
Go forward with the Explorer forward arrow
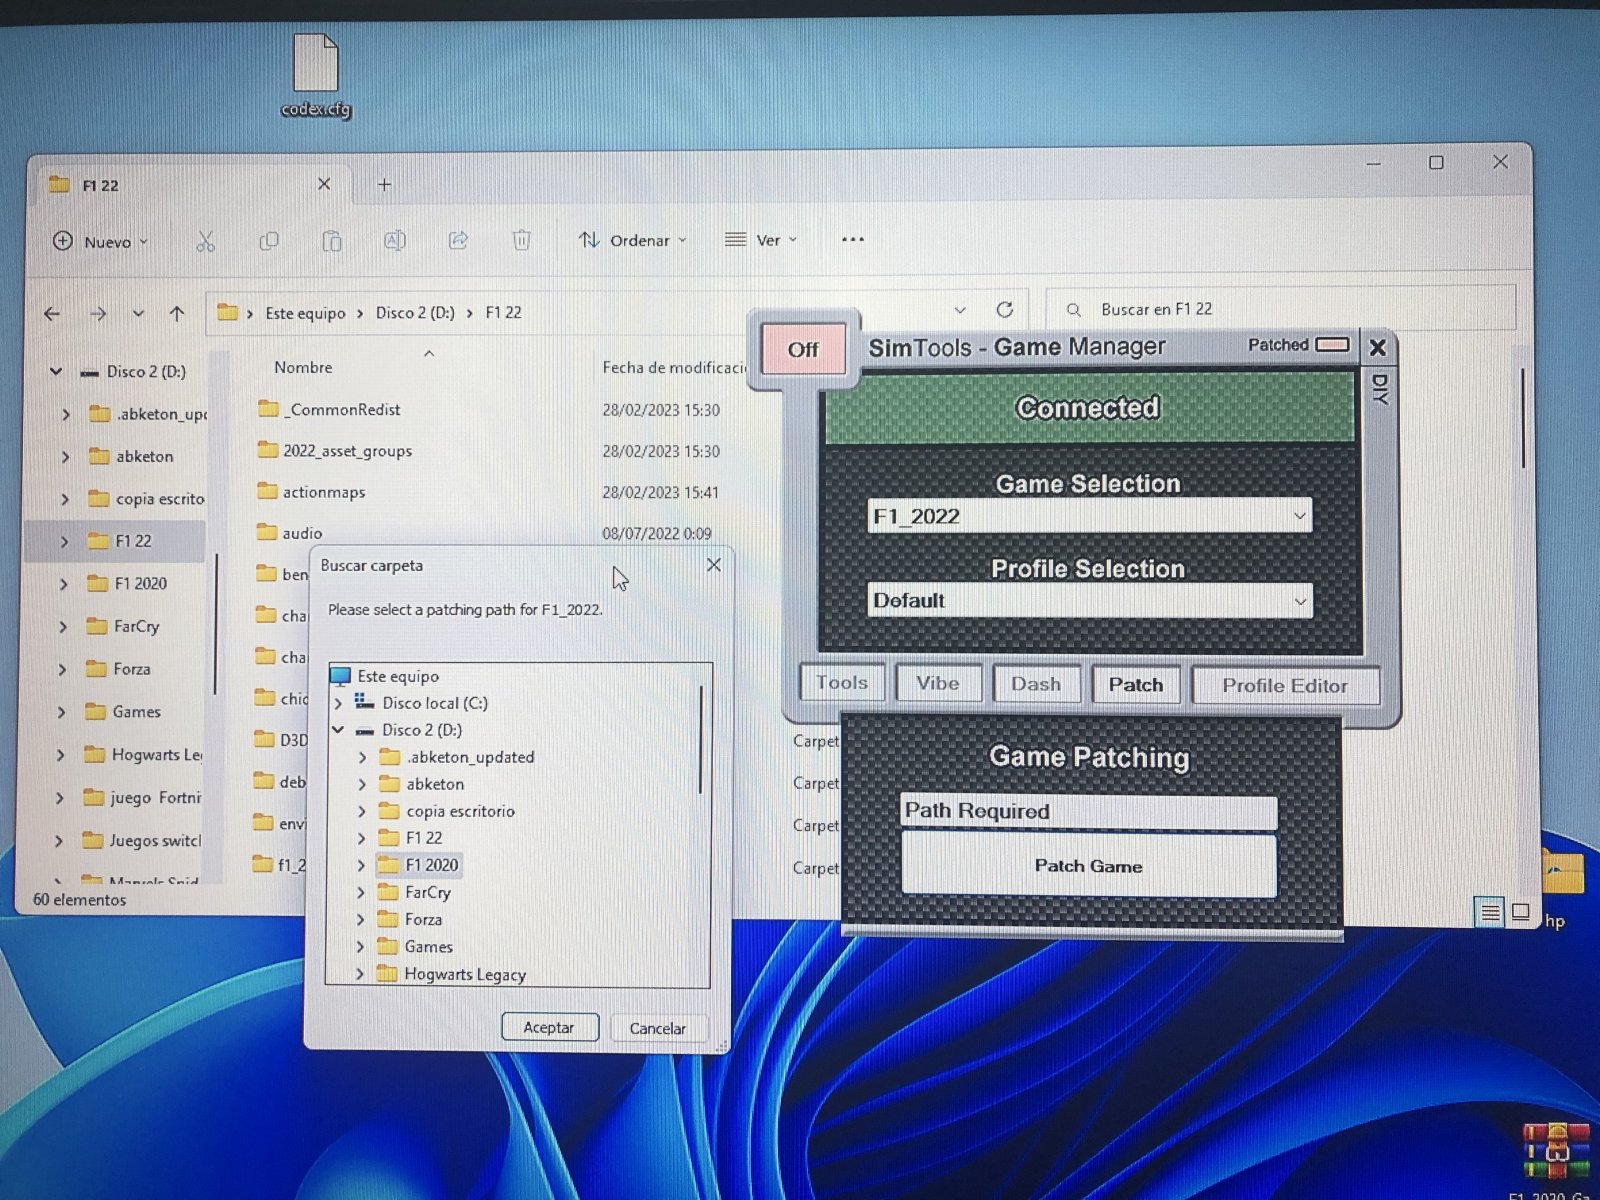click(x=98, y=314)
